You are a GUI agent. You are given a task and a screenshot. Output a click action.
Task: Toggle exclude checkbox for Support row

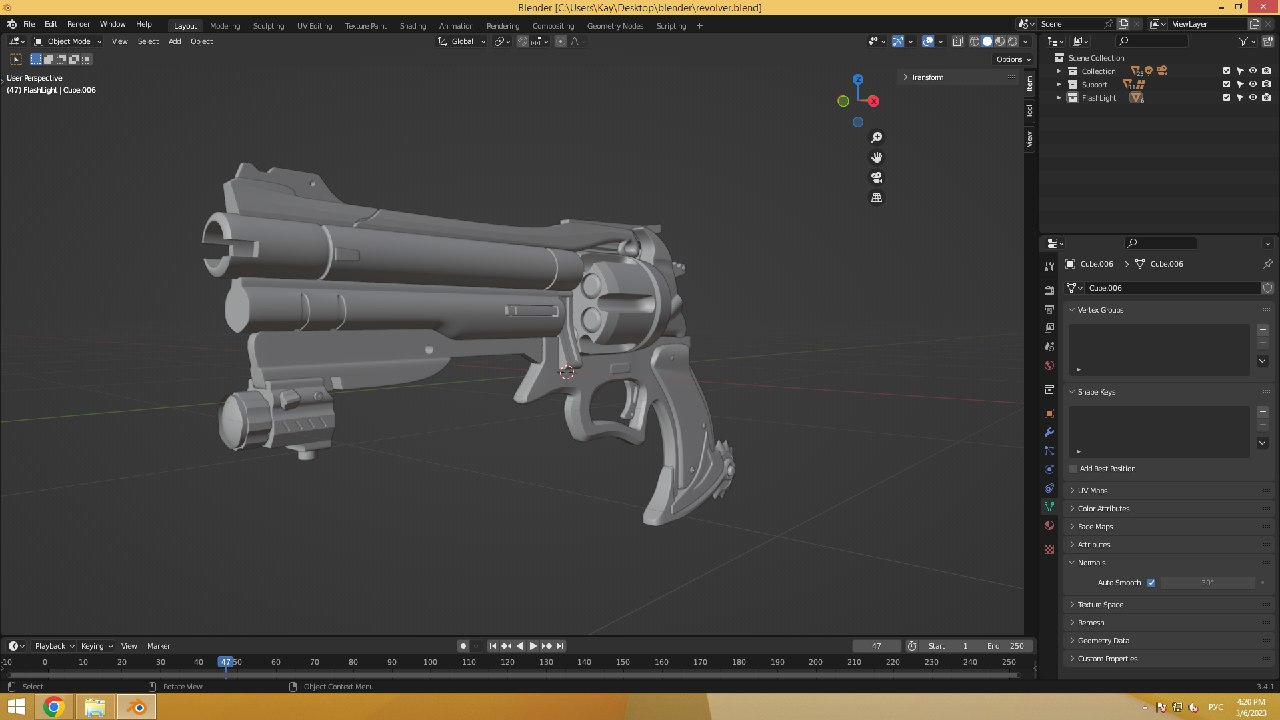click(x=1227, y=84)
